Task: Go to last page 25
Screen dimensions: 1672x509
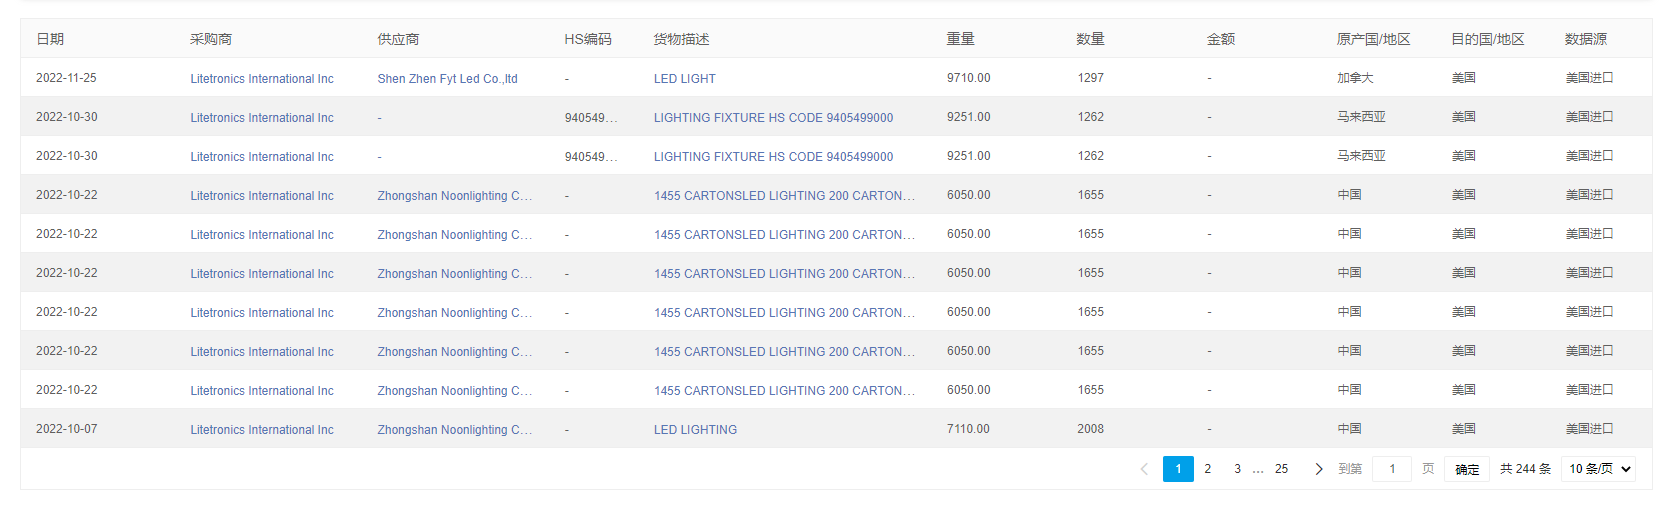Action: tap(1281, 469)
